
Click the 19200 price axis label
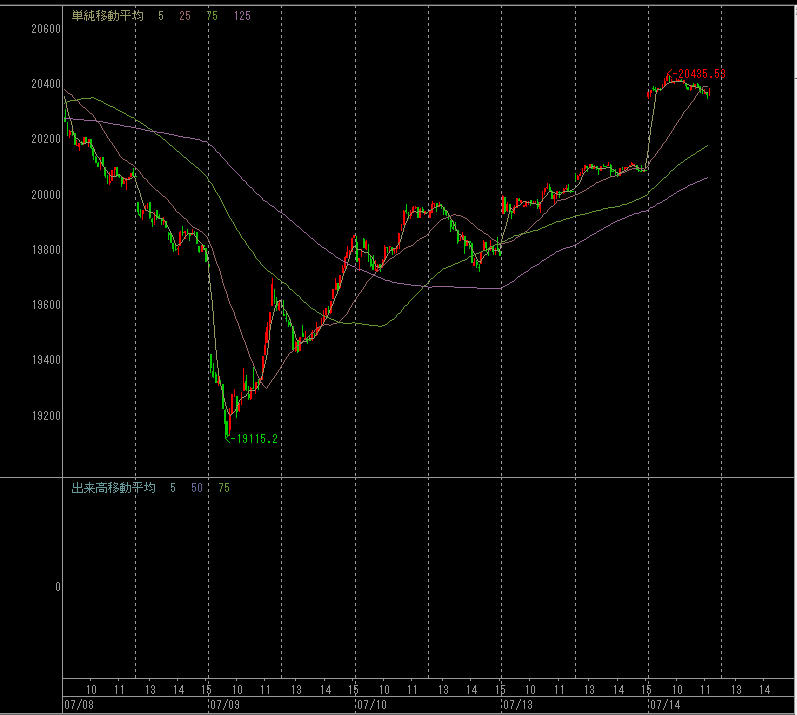(x=46, y=416)
